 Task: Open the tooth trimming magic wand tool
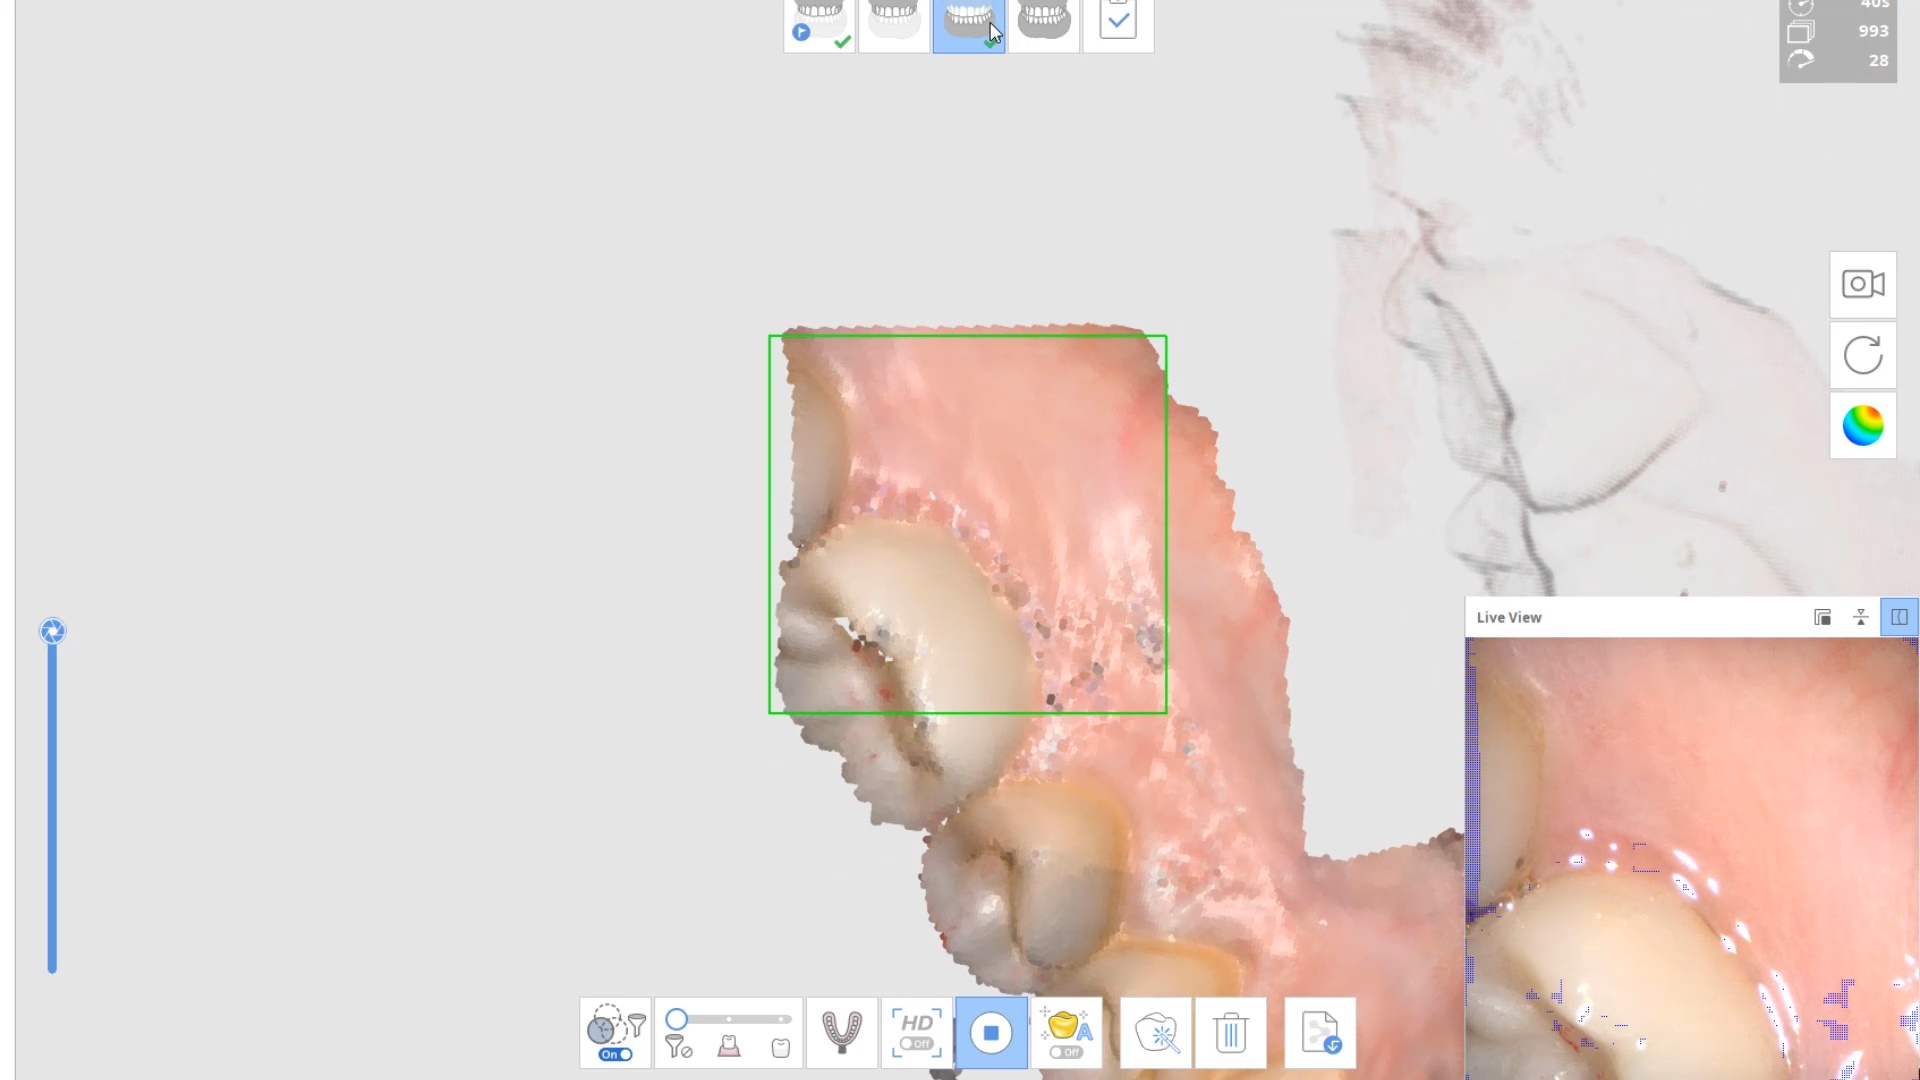pos(1157,1033)
